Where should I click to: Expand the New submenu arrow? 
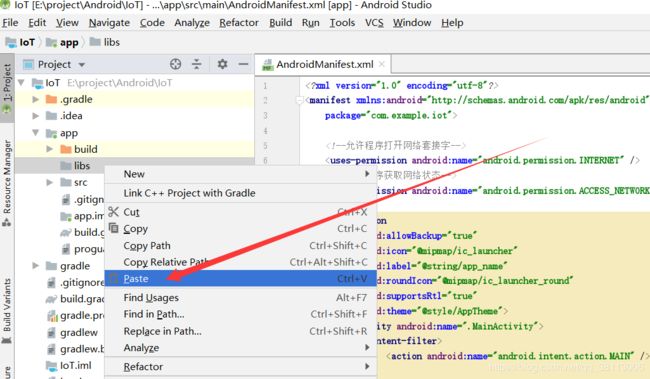(367, 174)
